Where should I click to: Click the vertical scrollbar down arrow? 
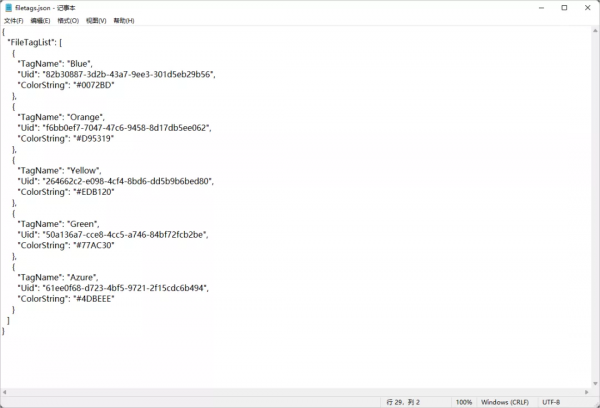[x=595, y=384]
